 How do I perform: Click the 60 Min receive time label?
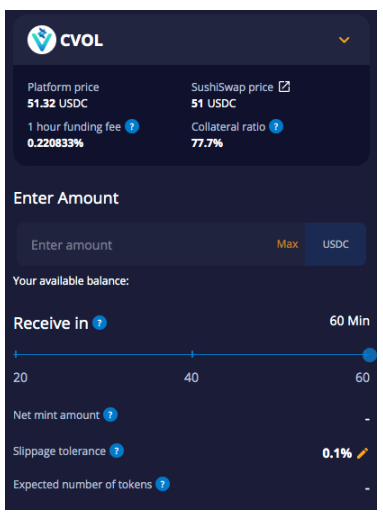pos(349,321)
